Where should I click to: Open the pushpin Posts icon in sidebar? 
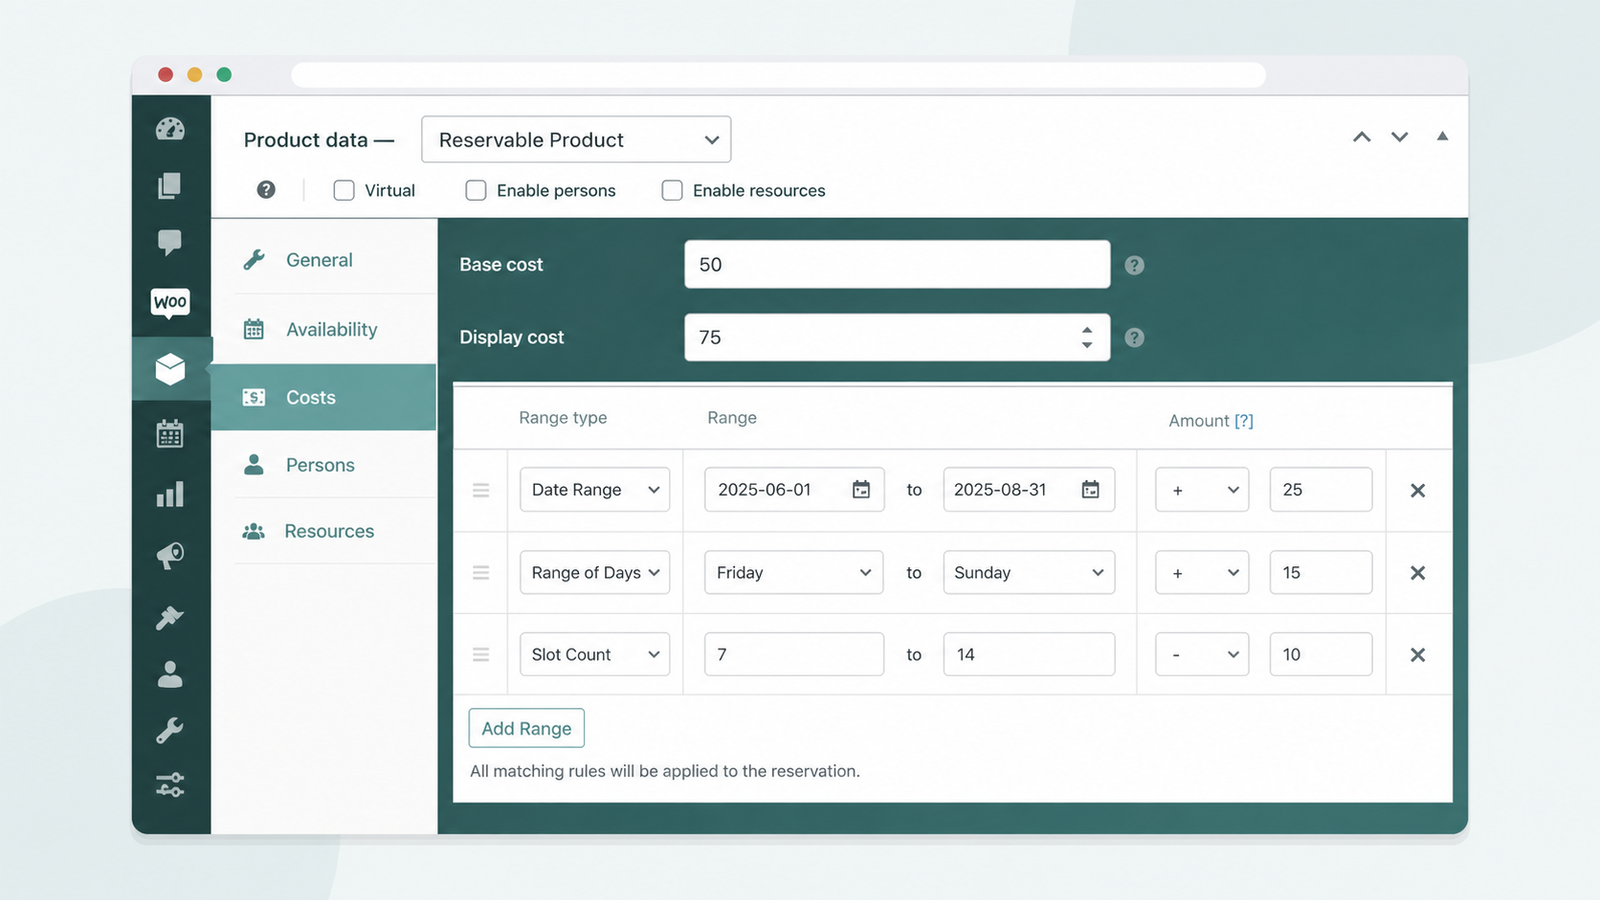click(x=170, y=618)
